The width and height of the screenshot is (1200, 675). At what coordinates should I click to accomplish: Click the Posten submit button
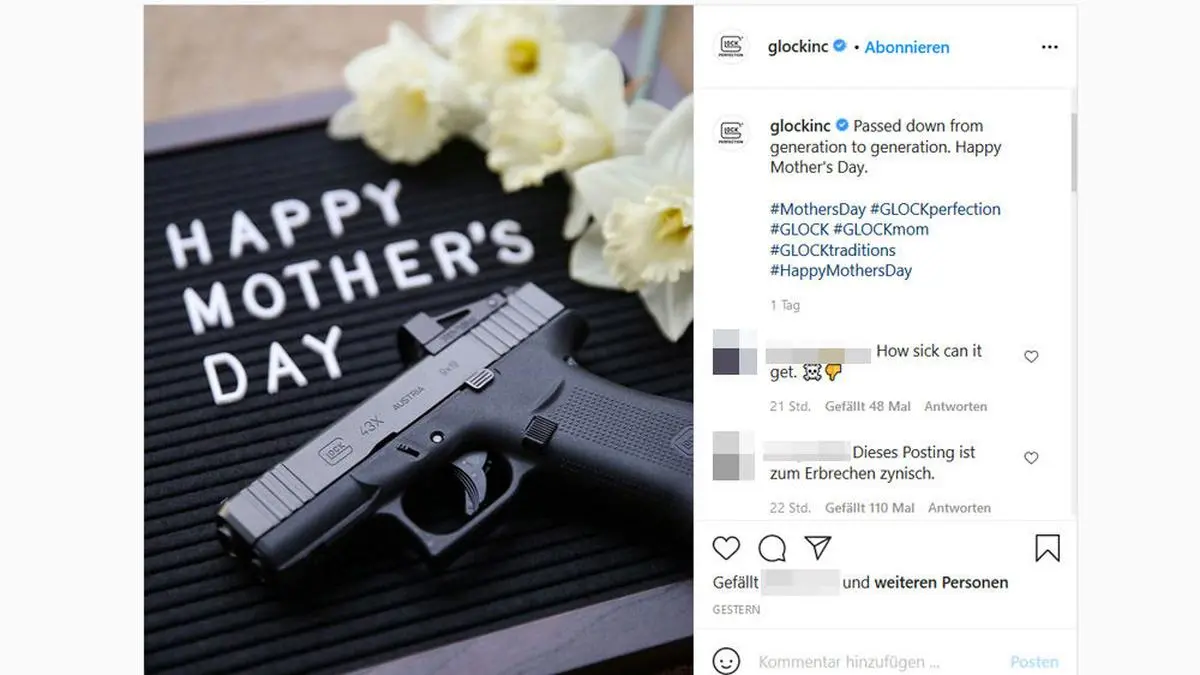[x=1034, y=662]
